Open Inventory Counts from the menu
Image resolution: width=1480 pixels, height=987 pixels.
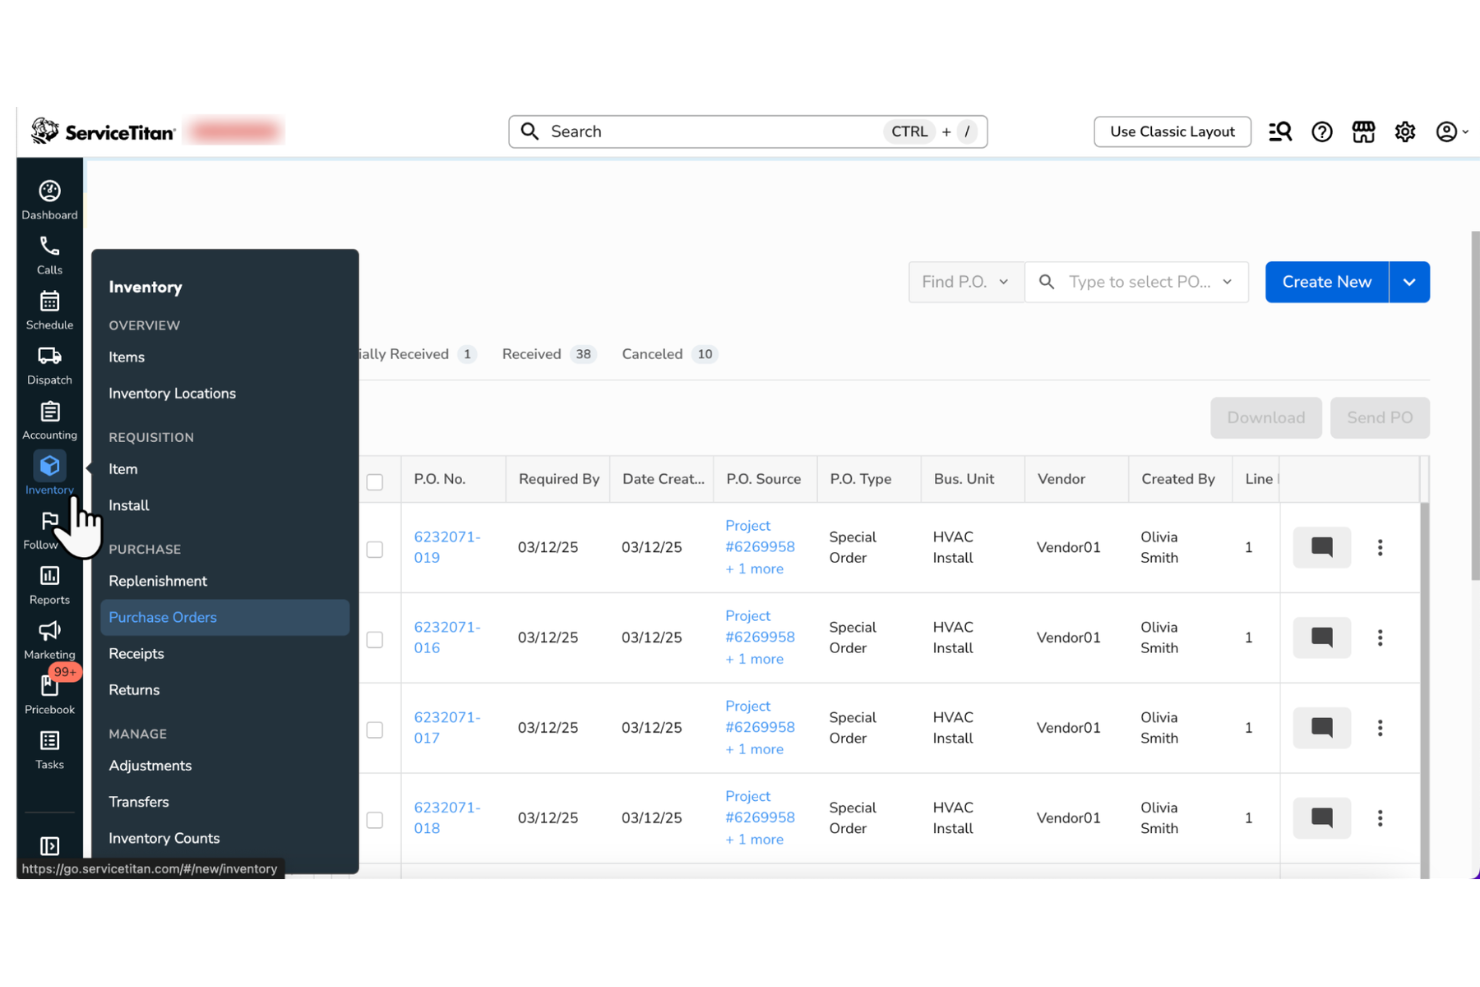(x=163, y=838)
